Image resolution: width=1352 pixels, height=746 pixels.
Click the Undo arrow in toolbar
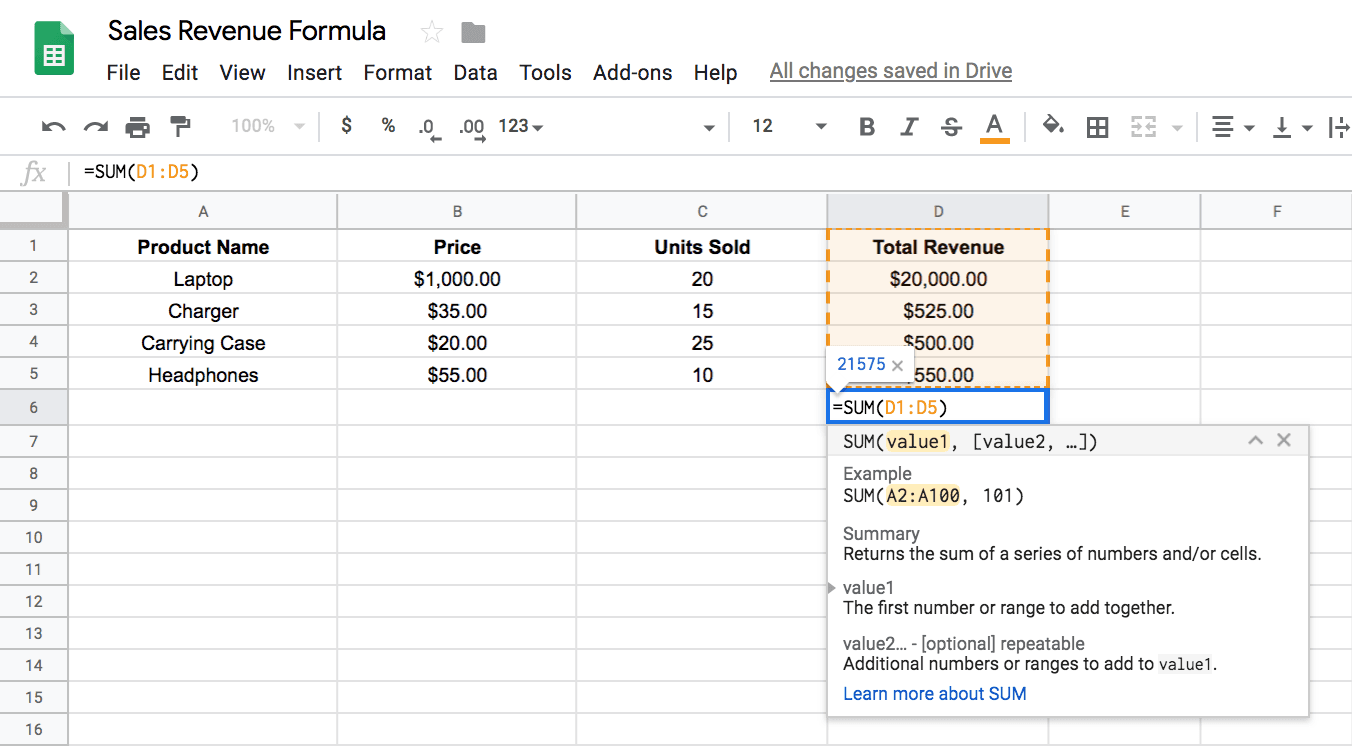coord(54,127)
